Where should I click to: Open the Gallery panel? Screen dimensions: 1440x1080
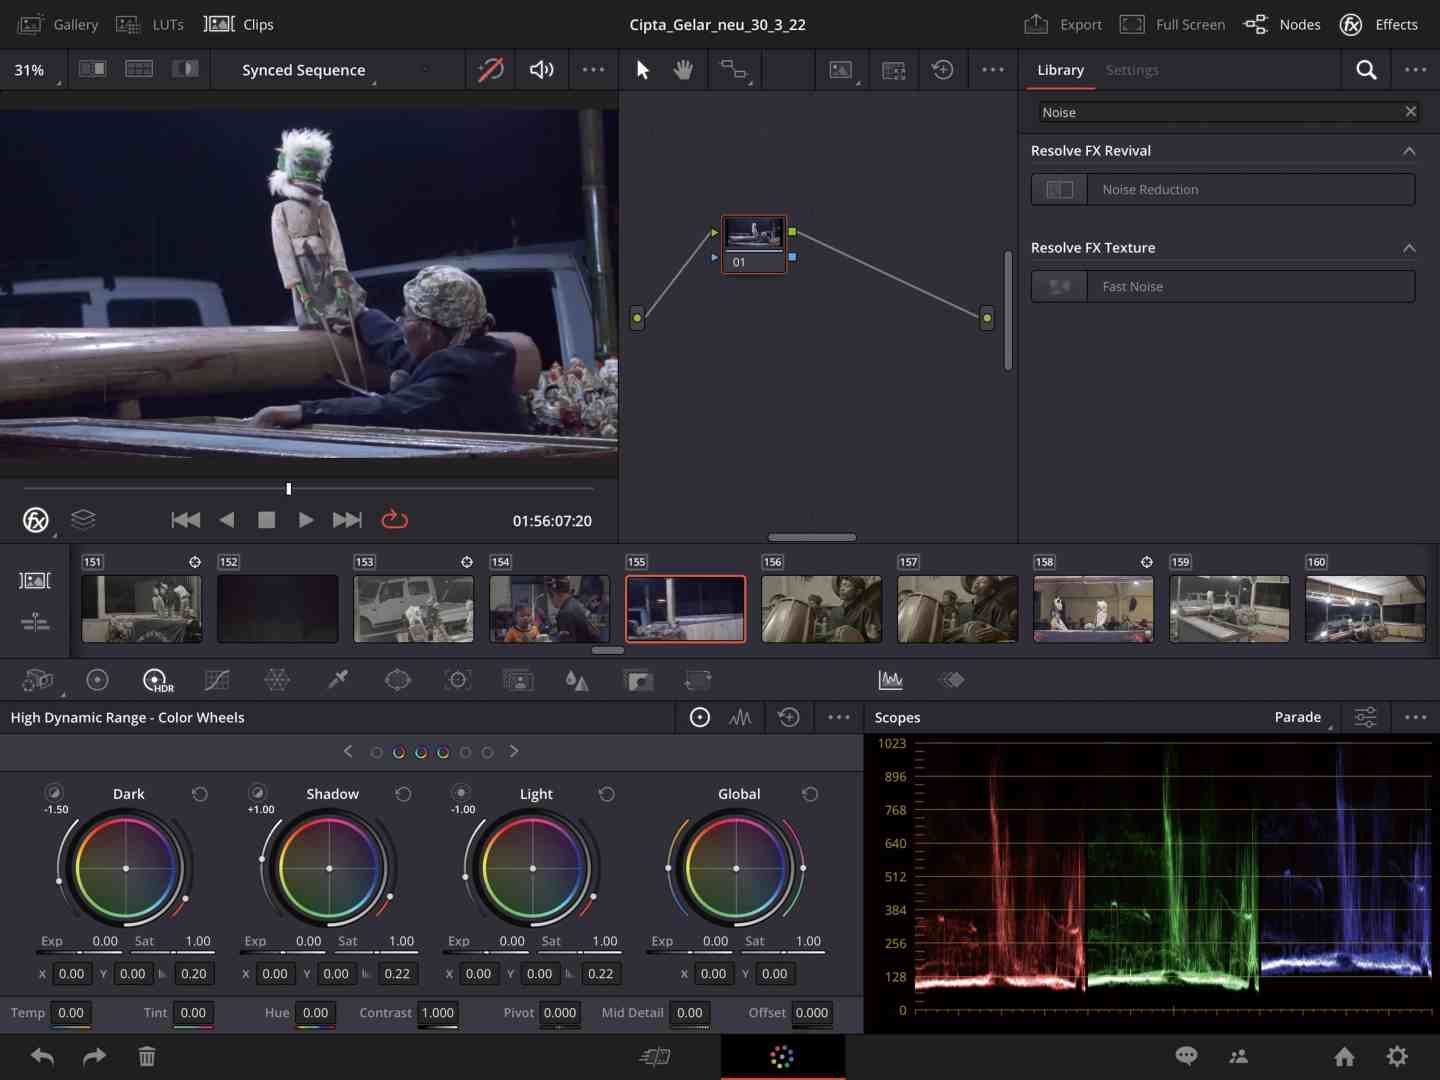[x=58, y=24]
